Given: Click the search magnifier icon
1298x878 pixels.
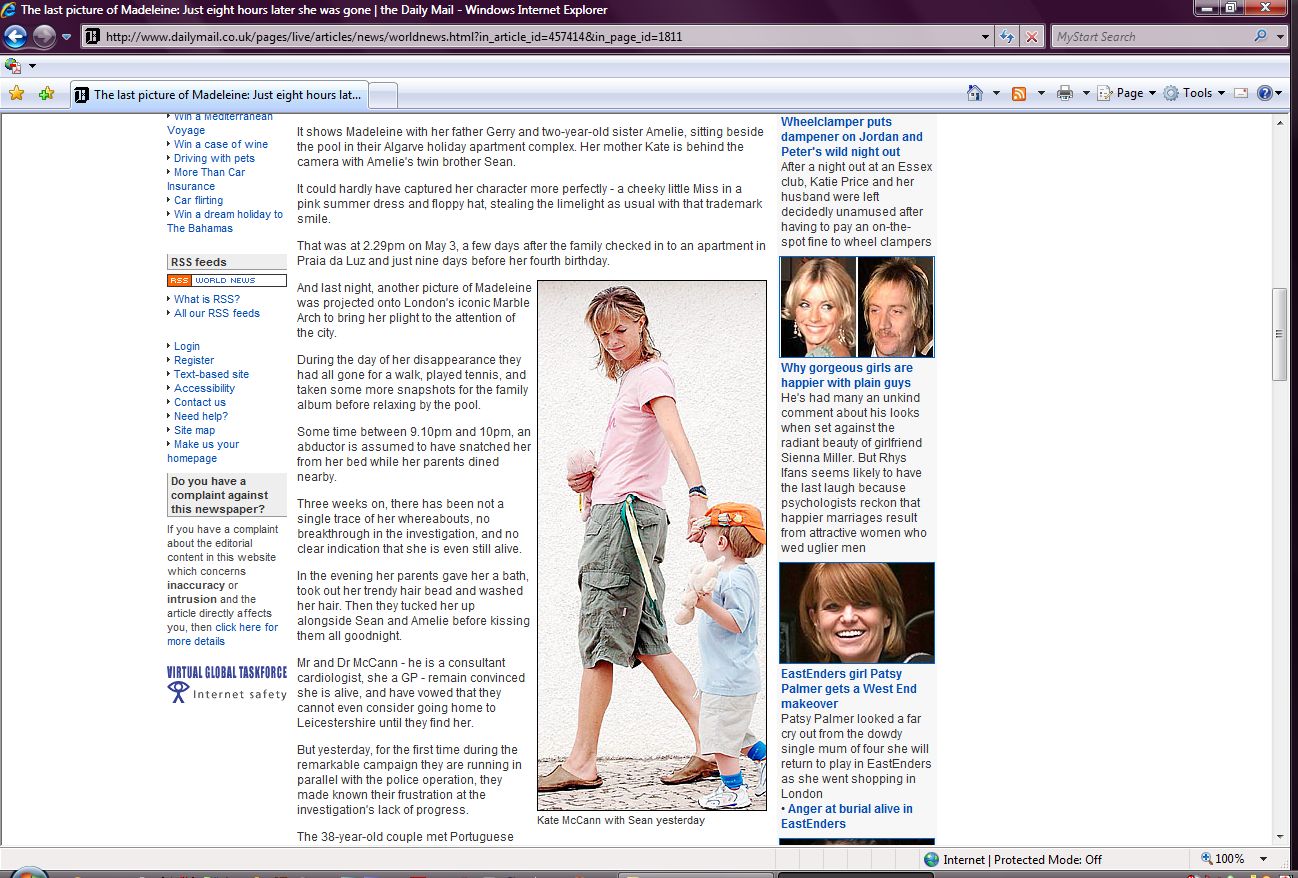Looking at the screenshot, I should (1261, 37).
